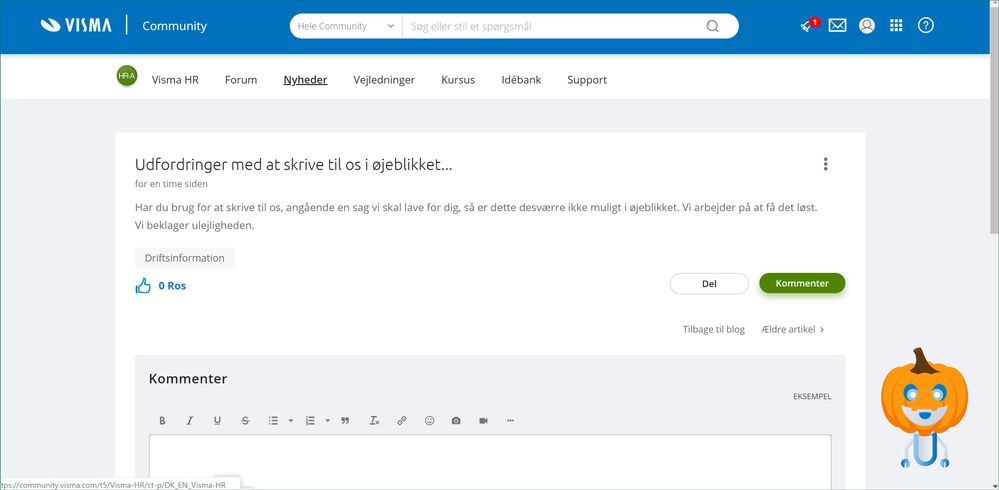Open the Support tab
The height and width of the screenshot is (490, 999).
587,80
